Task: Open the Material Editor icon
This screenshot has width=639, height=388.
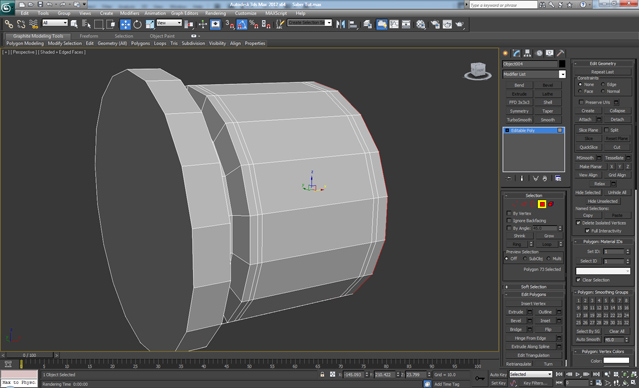Action: point(421,24)
